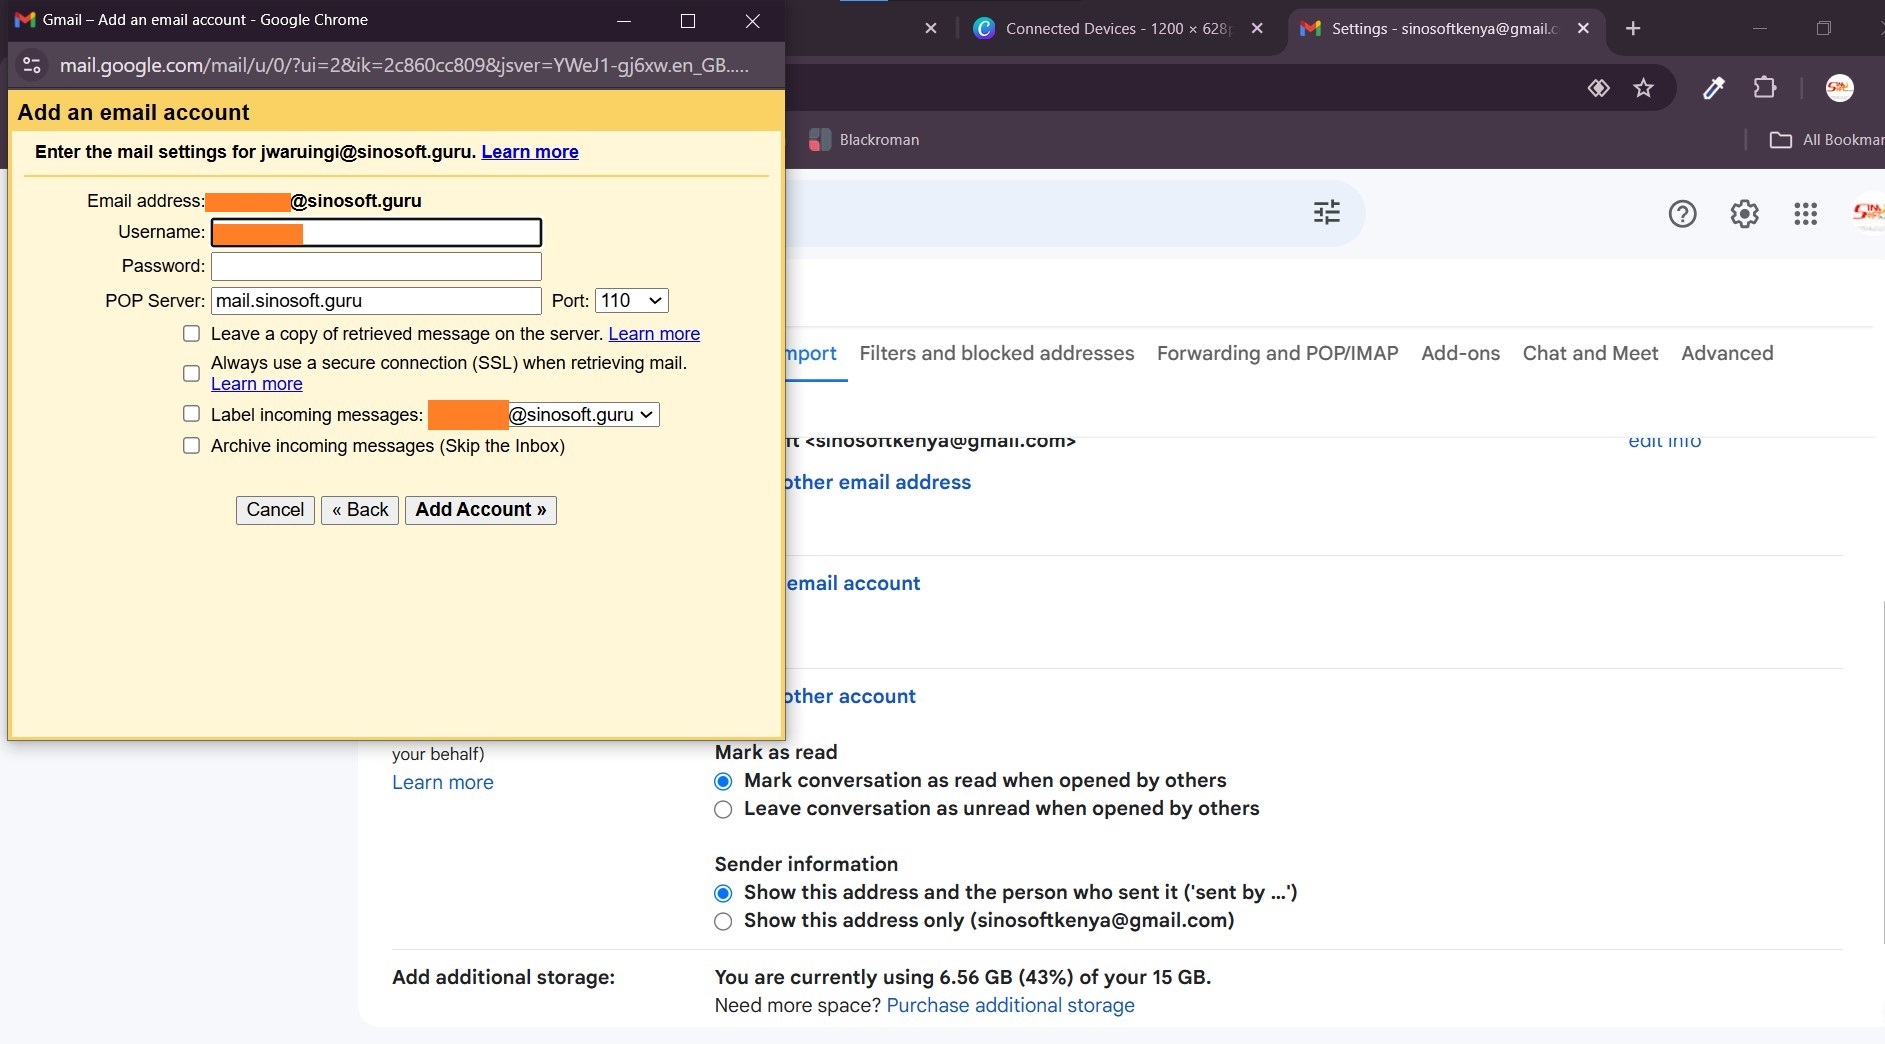This screenshot has width=1885, height=1044.
Task: Open Gmail quick settings gear
Action: click(1745, 213)
